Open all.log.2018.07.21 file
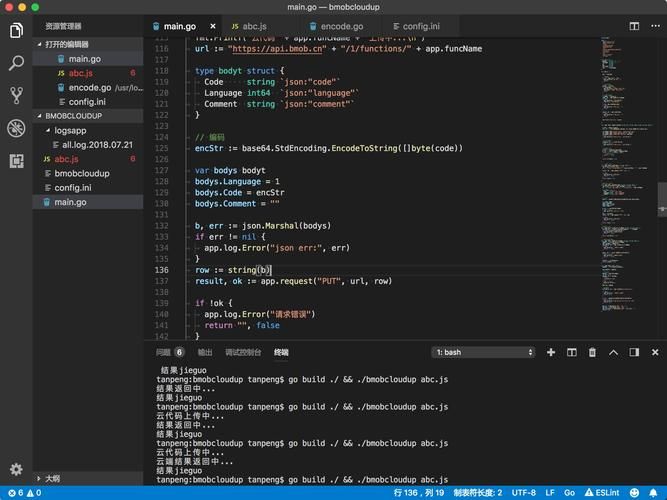 88,145
